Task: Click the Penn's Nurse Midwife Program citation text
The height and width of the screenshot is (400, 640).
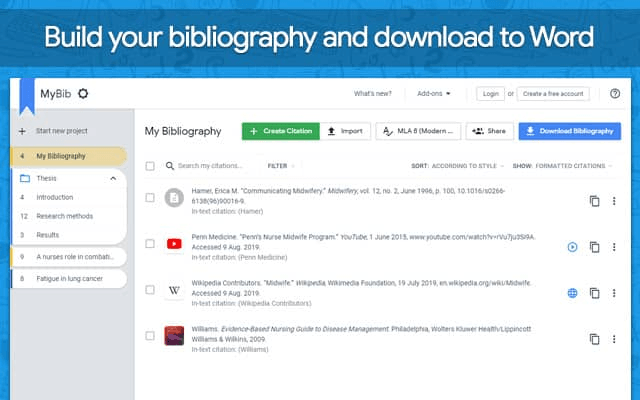Action: pyautogui.click(x=363, y=242)
